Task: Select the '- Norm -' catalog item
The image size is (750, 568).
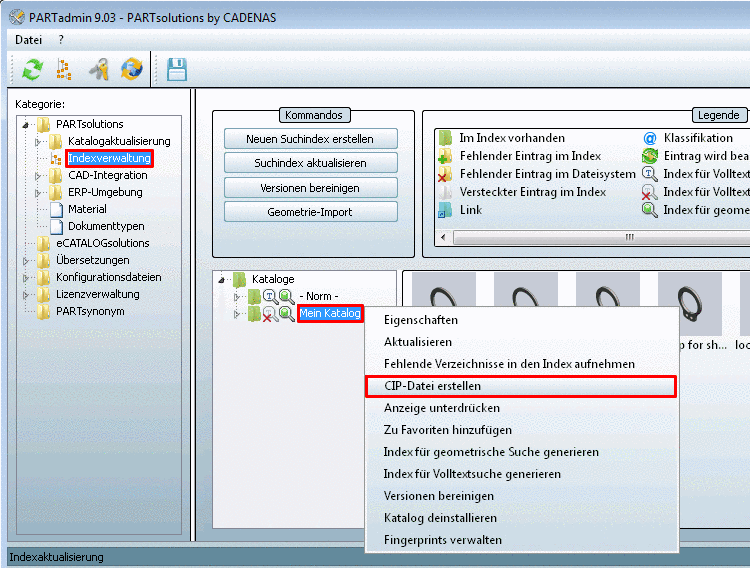Action: tap(319, 296)
